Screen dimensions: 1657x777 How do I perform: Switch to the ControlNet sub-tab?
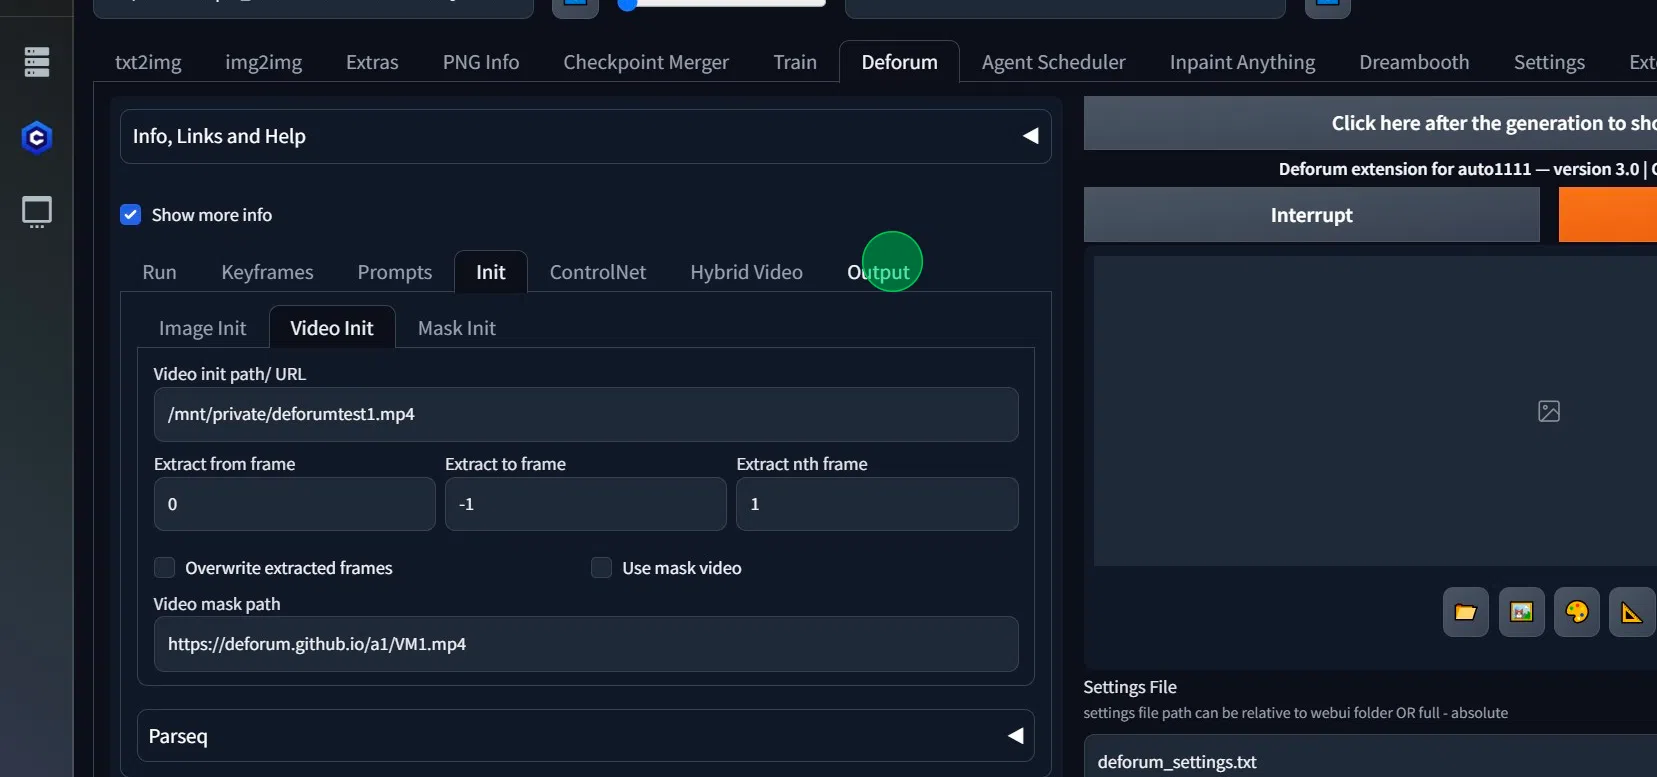[598, 272]
